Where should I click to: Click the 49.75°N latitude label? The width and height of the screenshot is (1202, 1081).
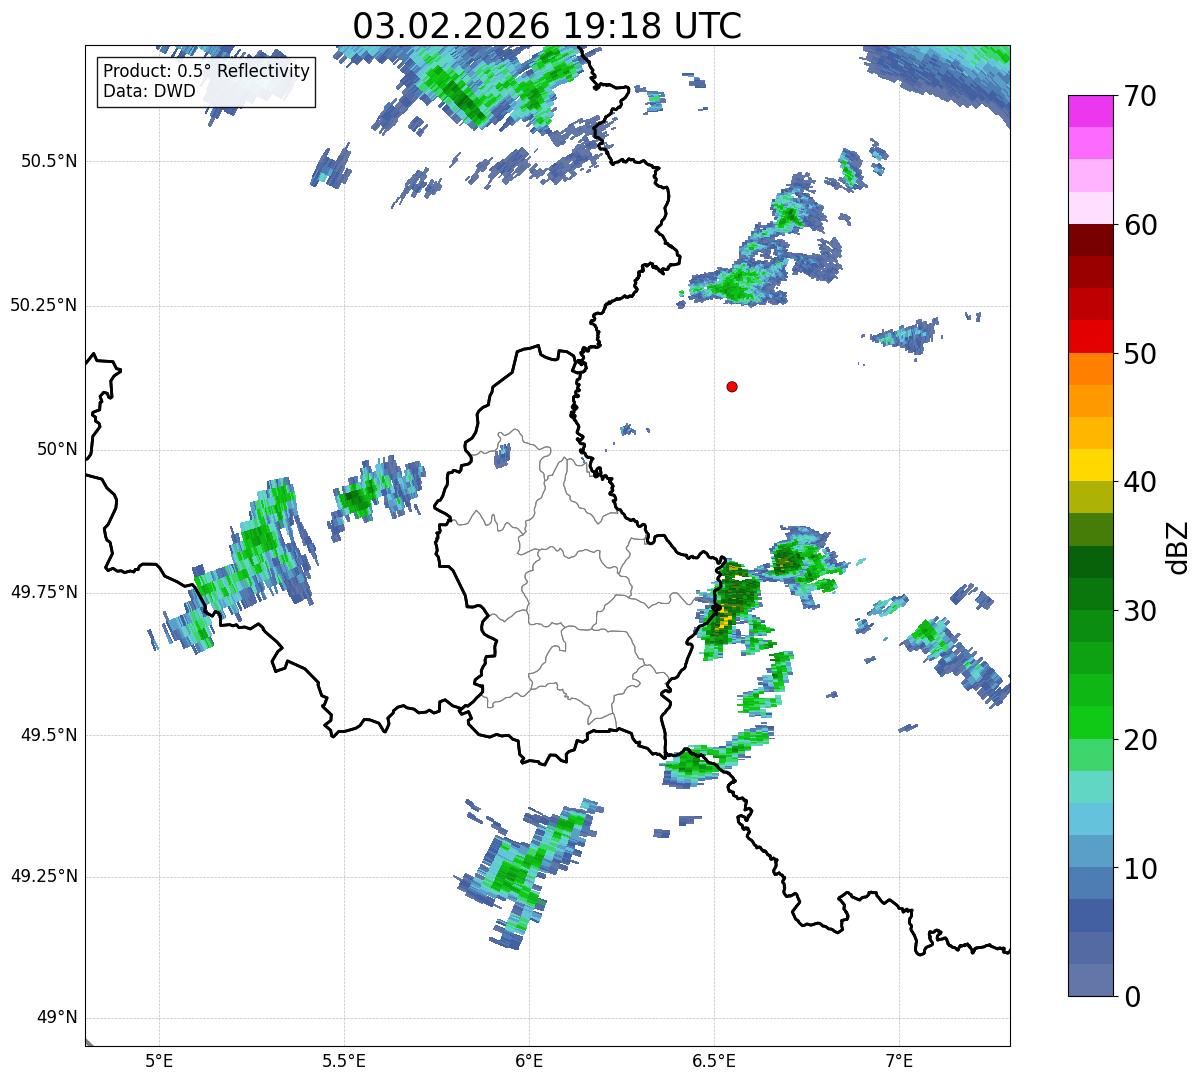point(44,593)
